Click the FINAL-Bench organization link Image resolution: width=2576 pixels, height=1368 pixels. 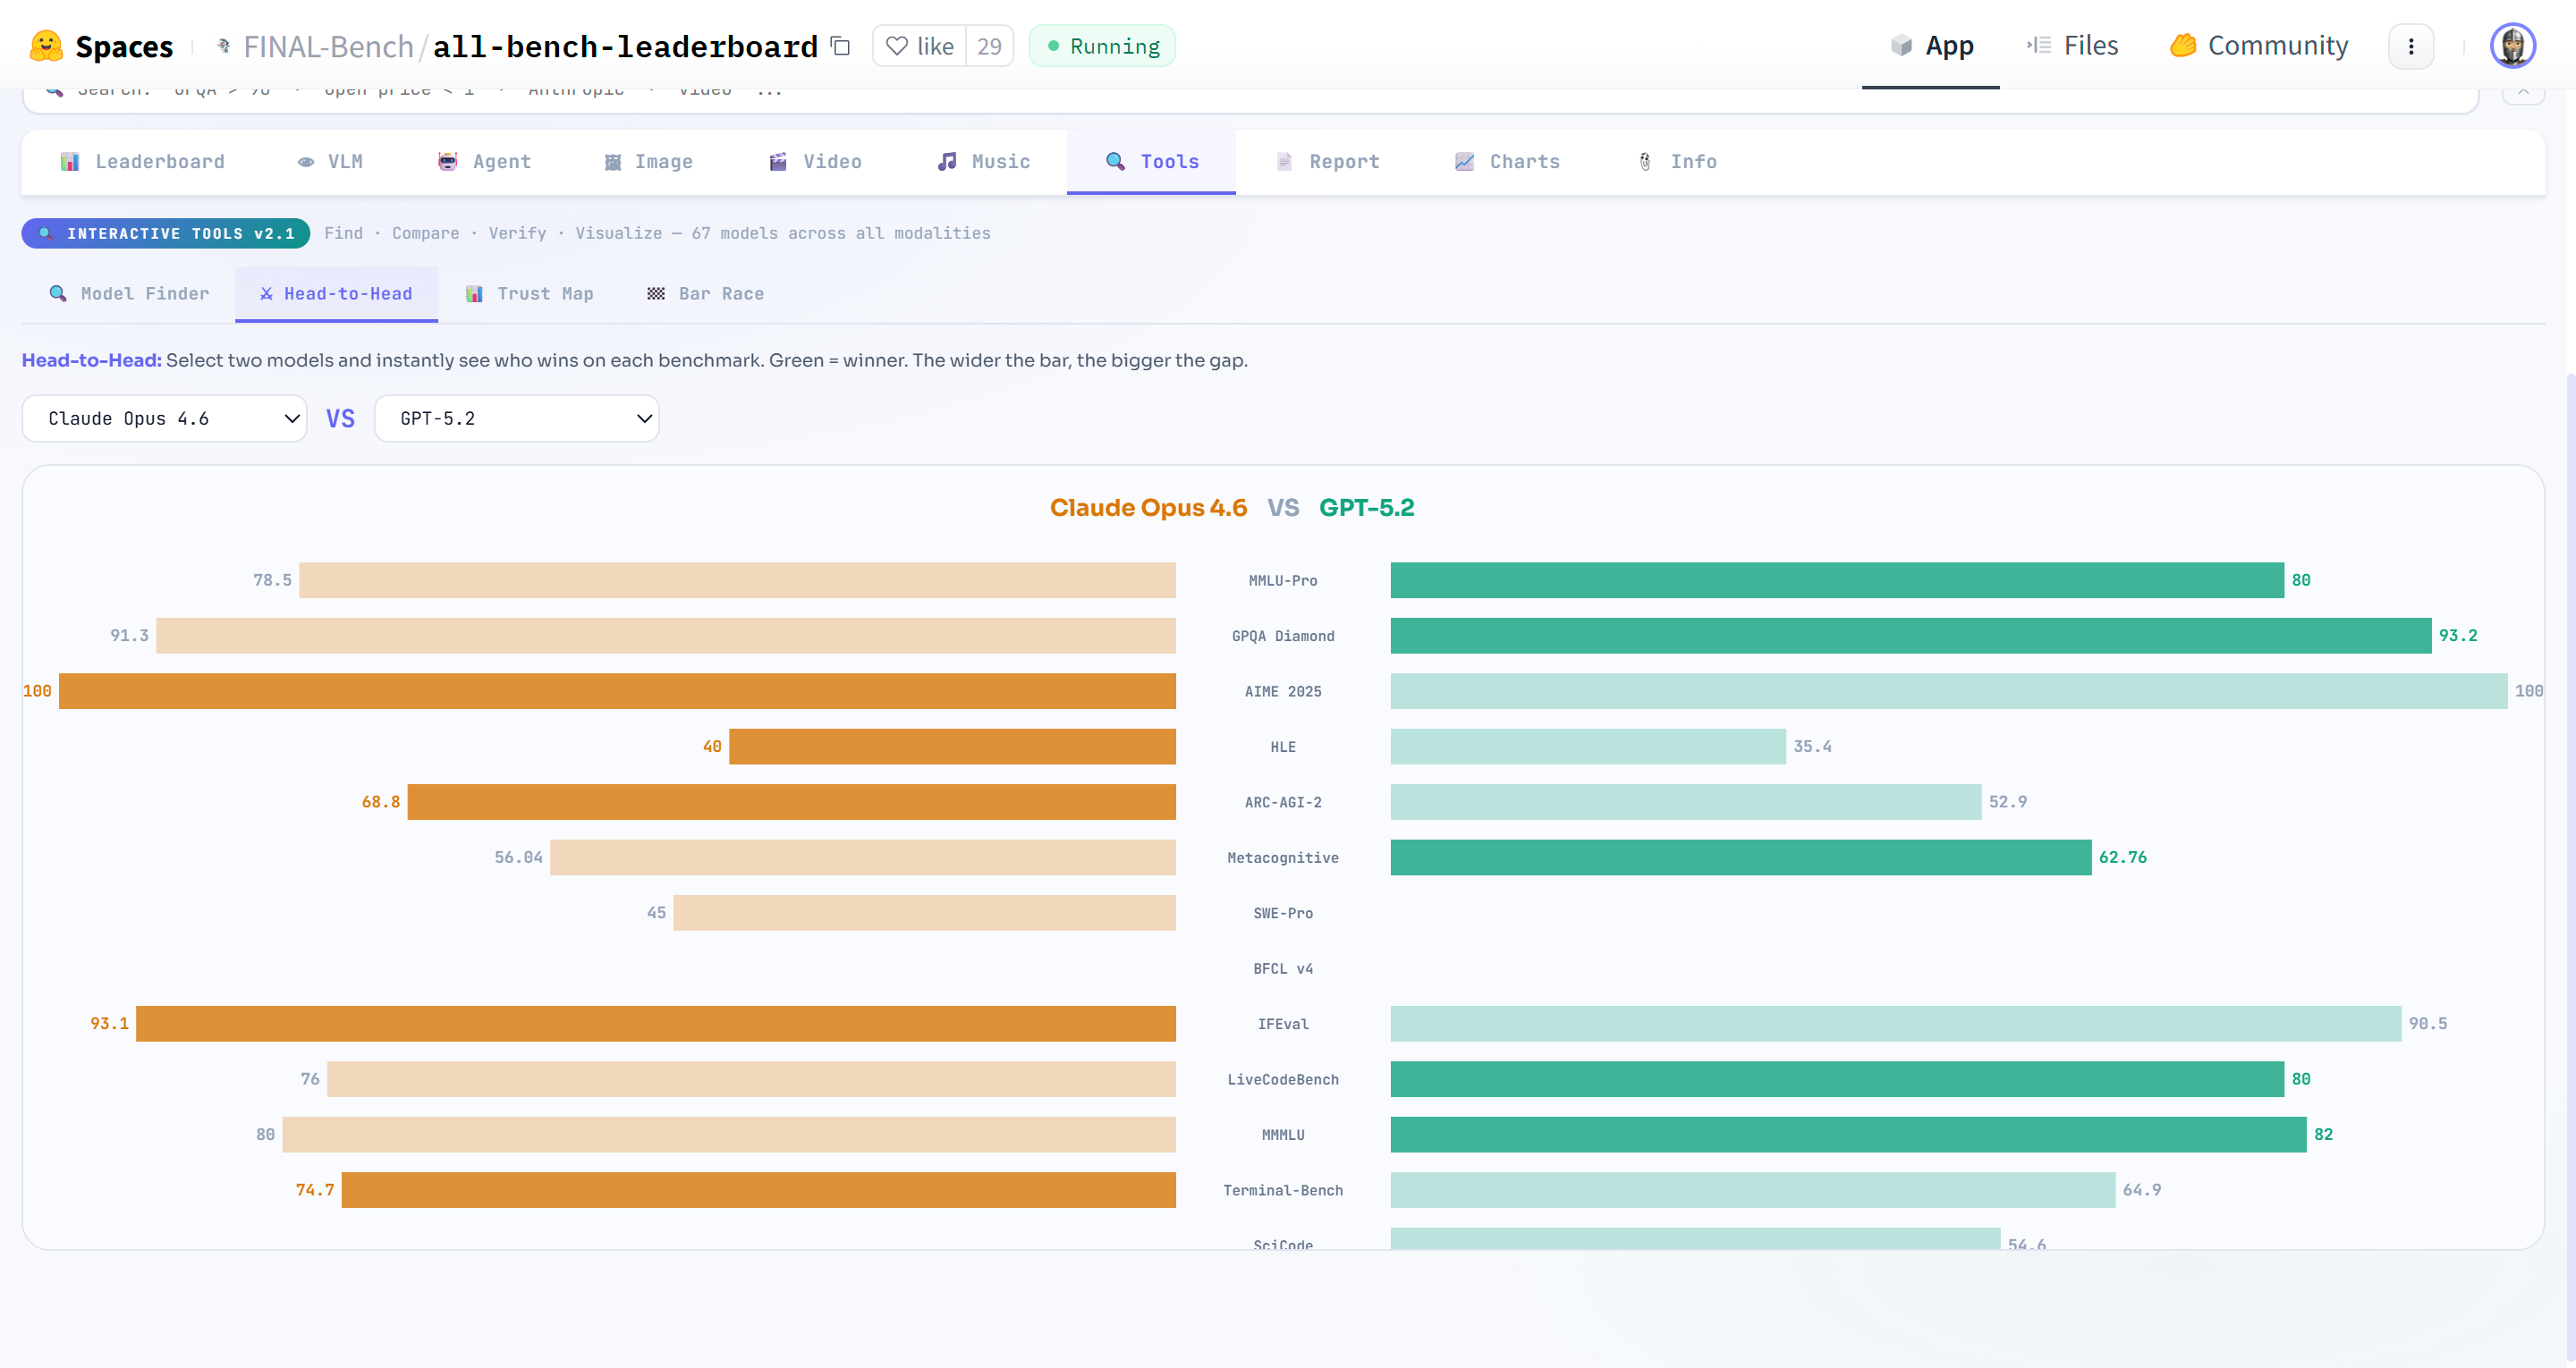[328, 46]
